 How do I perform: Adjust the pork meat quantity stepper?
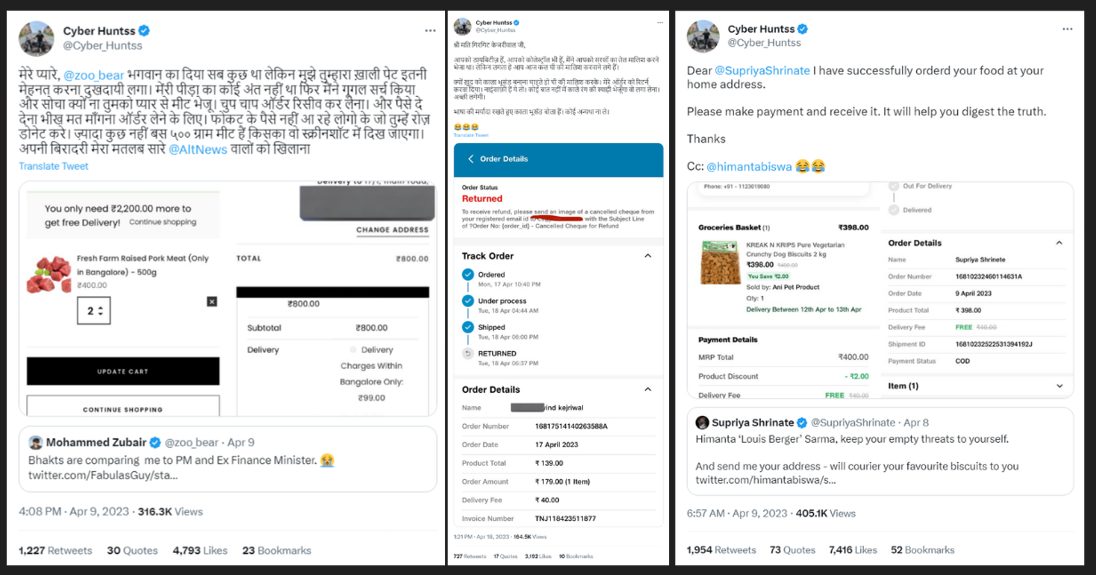94,311
